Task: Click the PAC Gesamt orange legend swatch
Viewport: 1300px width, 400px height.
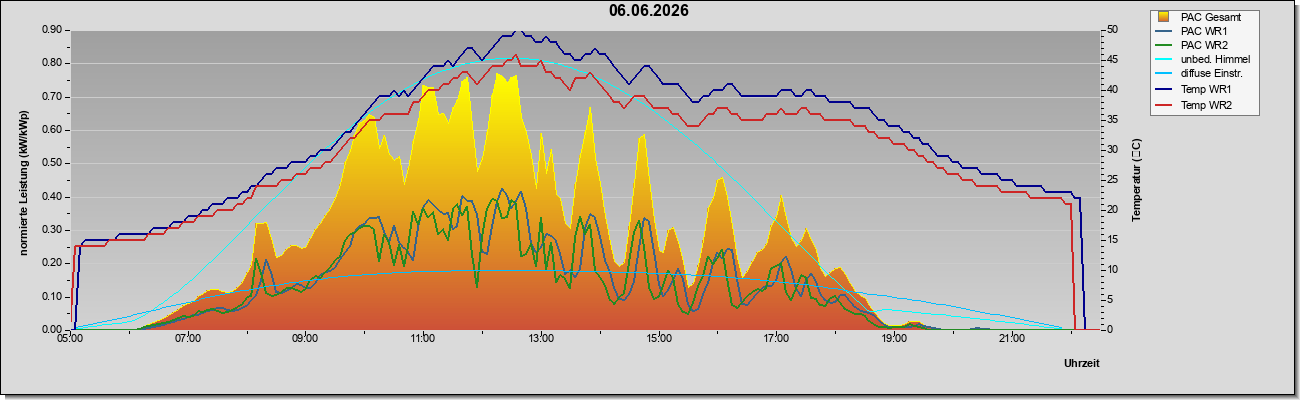Action: point(1163,16)
